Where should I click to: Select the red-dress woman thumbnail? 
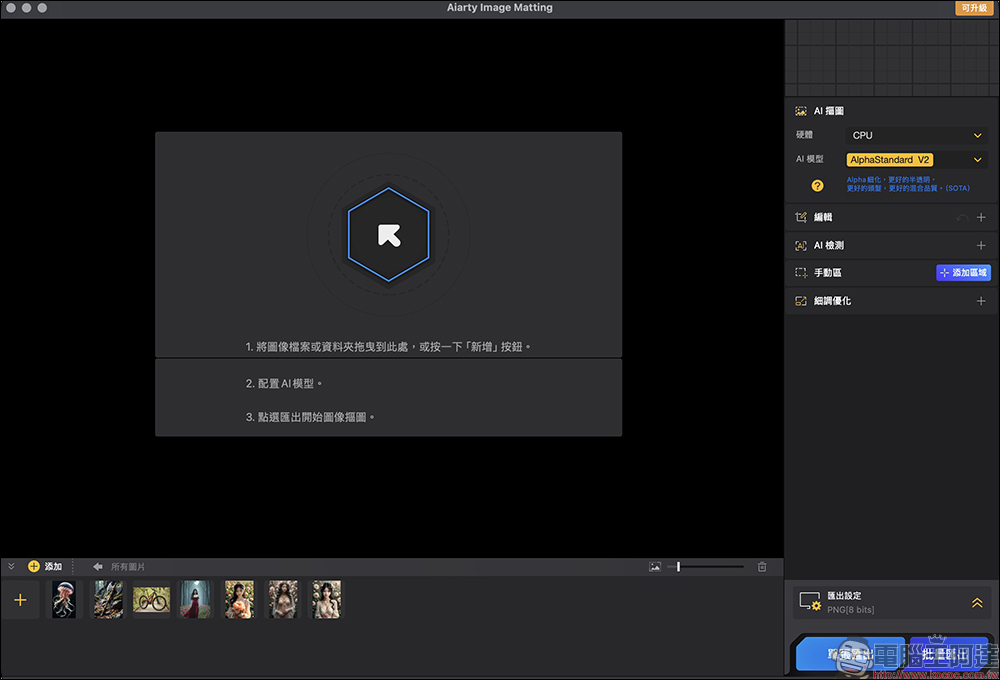195,599
